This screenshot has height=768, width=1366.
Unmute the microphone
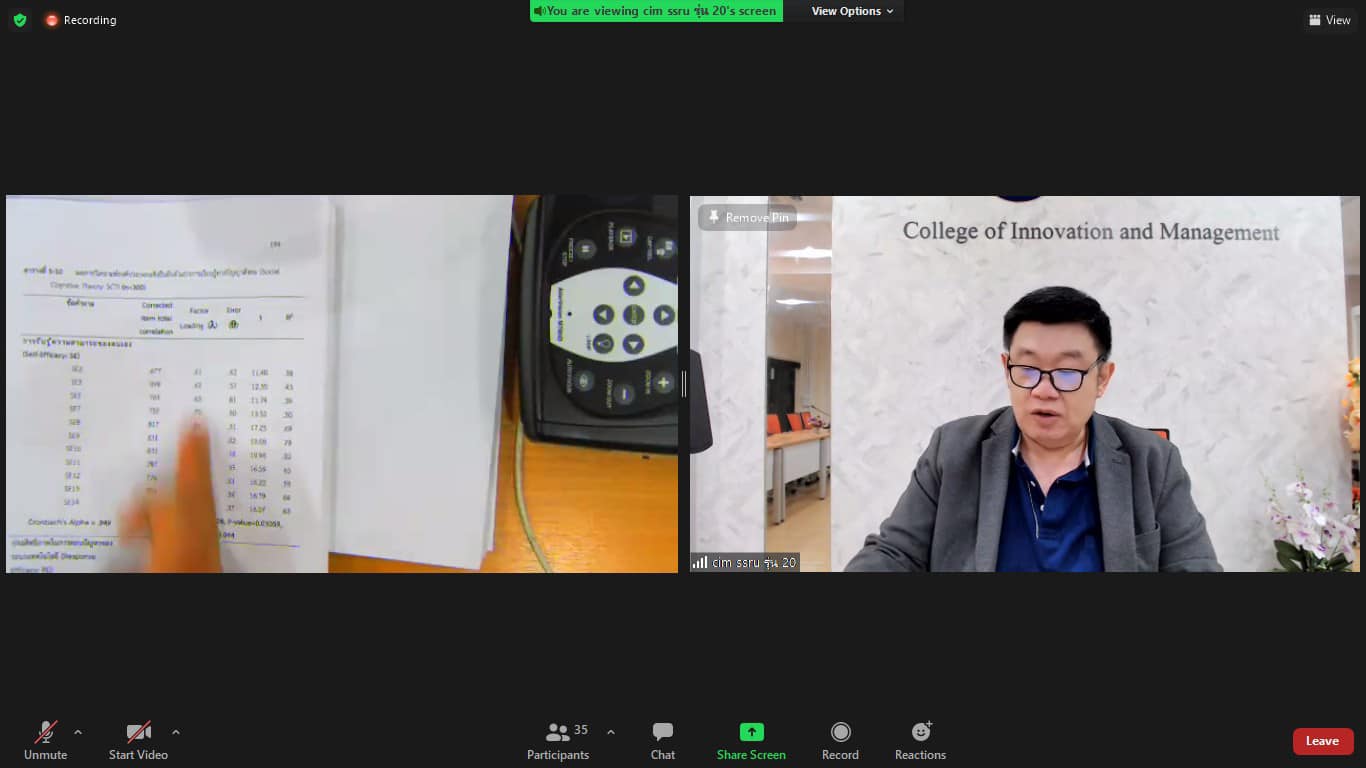(45, 741)
